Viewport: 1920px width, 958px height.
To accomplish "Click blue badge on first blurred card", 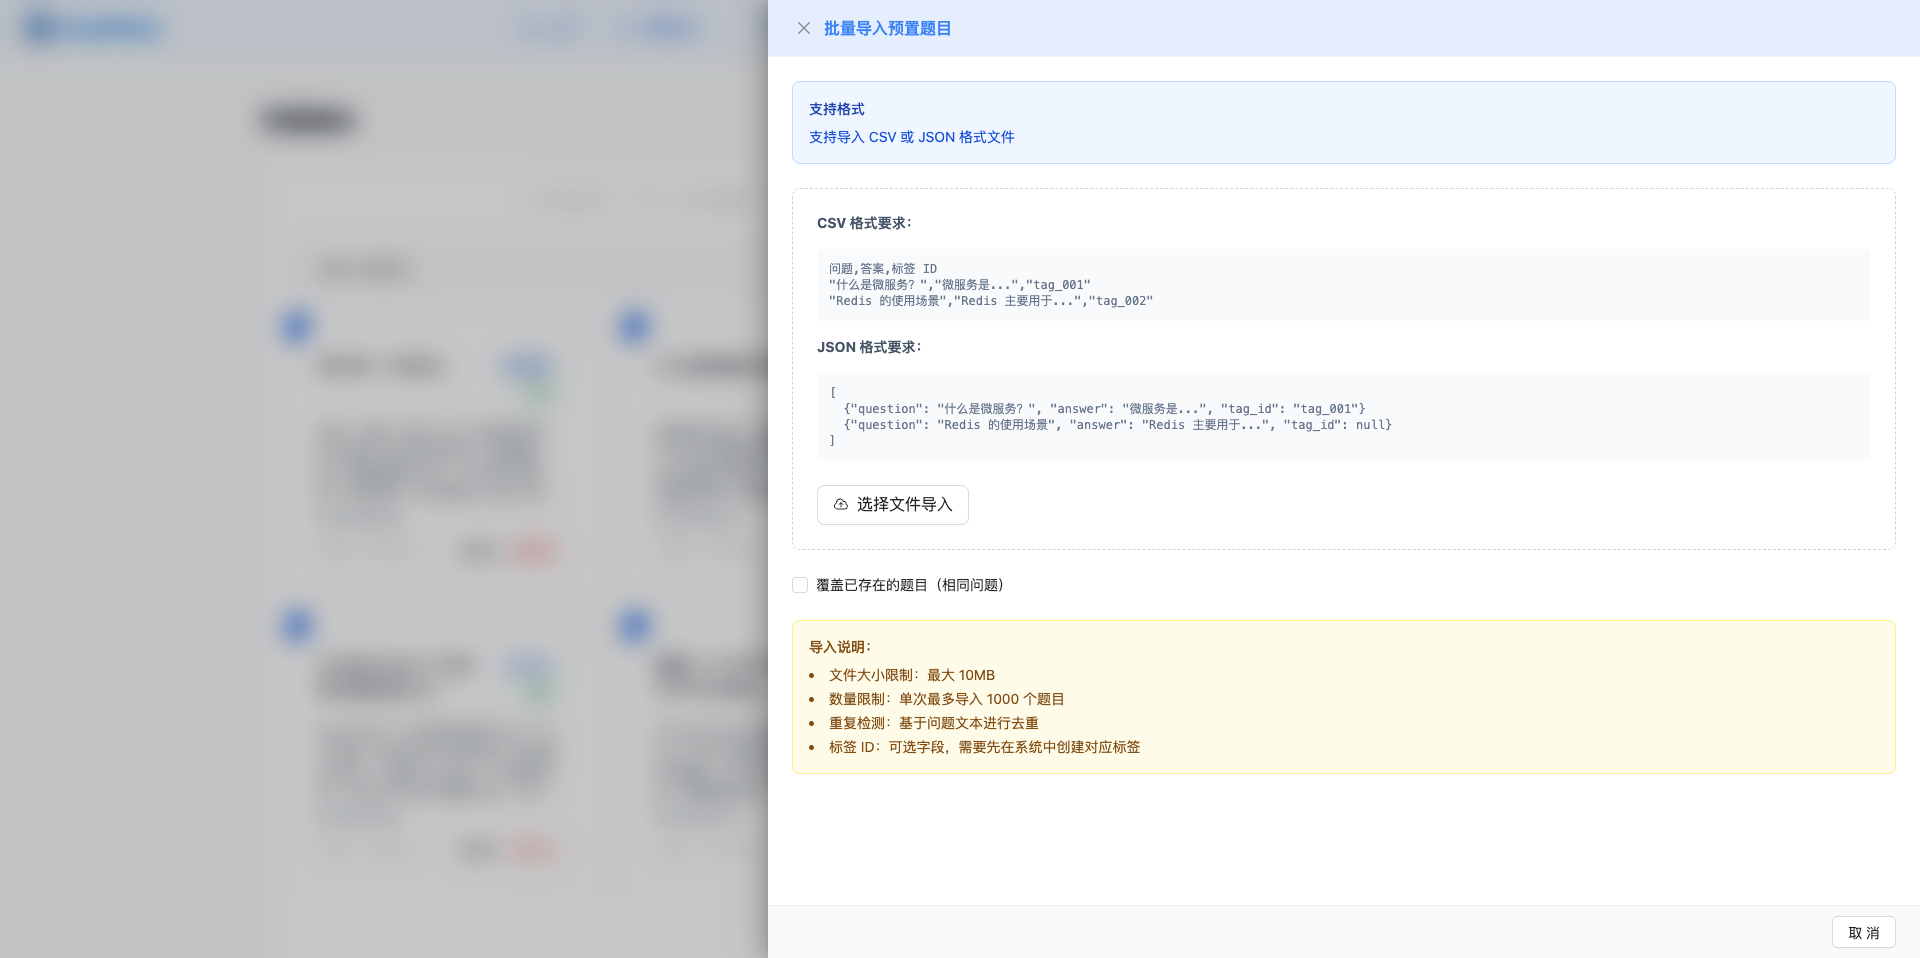I will [297, 327].
